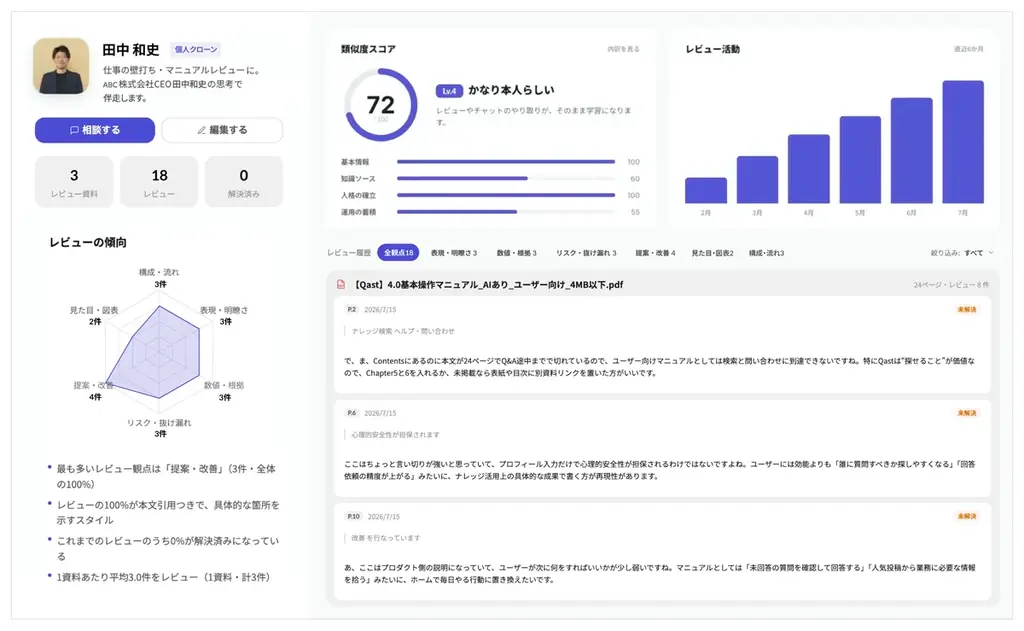Screen dimensions: 1024x631
Task: Click the 相談する consult button
Action: pos(95,130)
